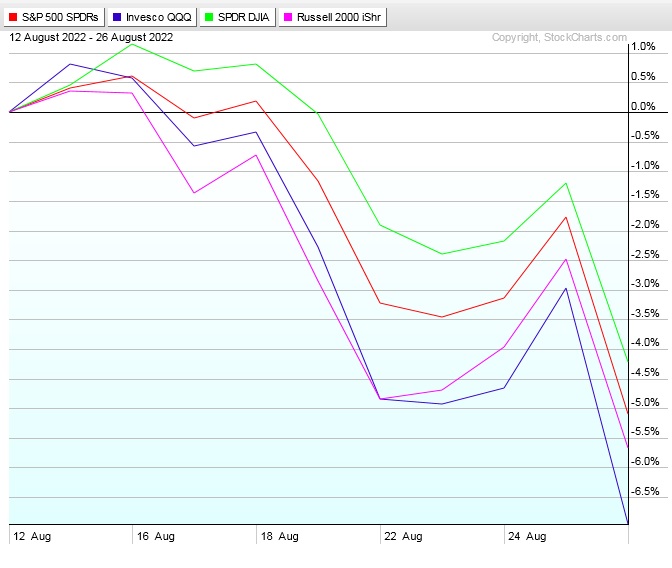Click the 24 Aug x-axis label
This screenshot has height=568, width=672.
[x=527, y=537]
